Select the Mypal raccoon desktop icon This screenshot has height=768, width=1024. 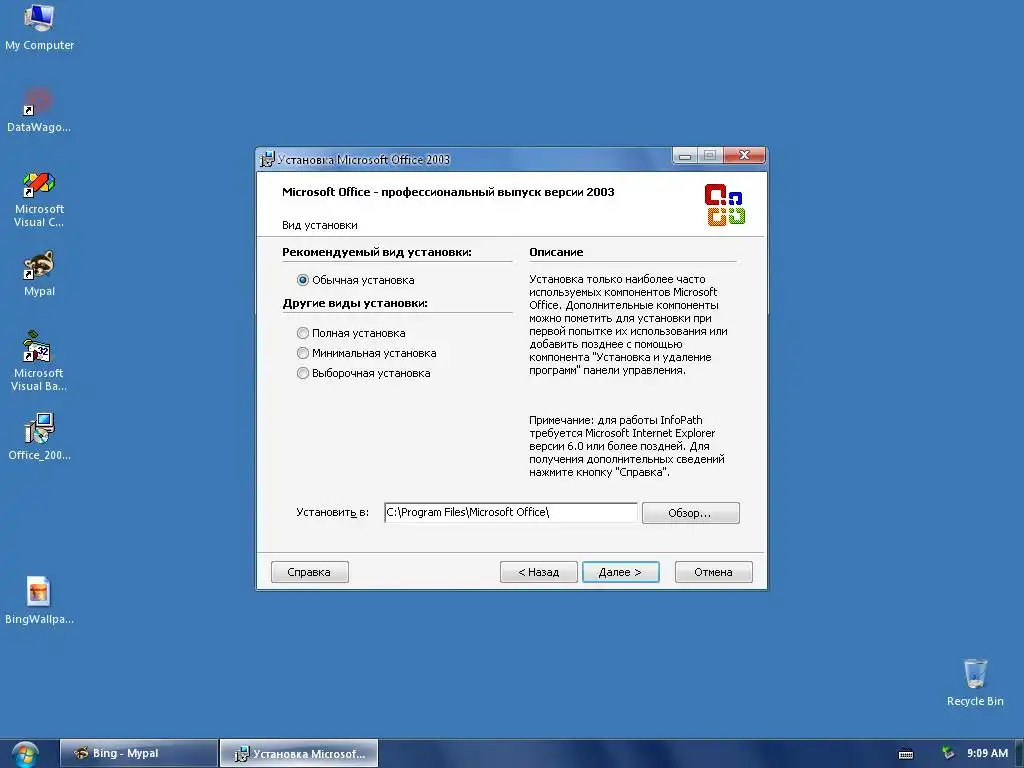[39, 274]
